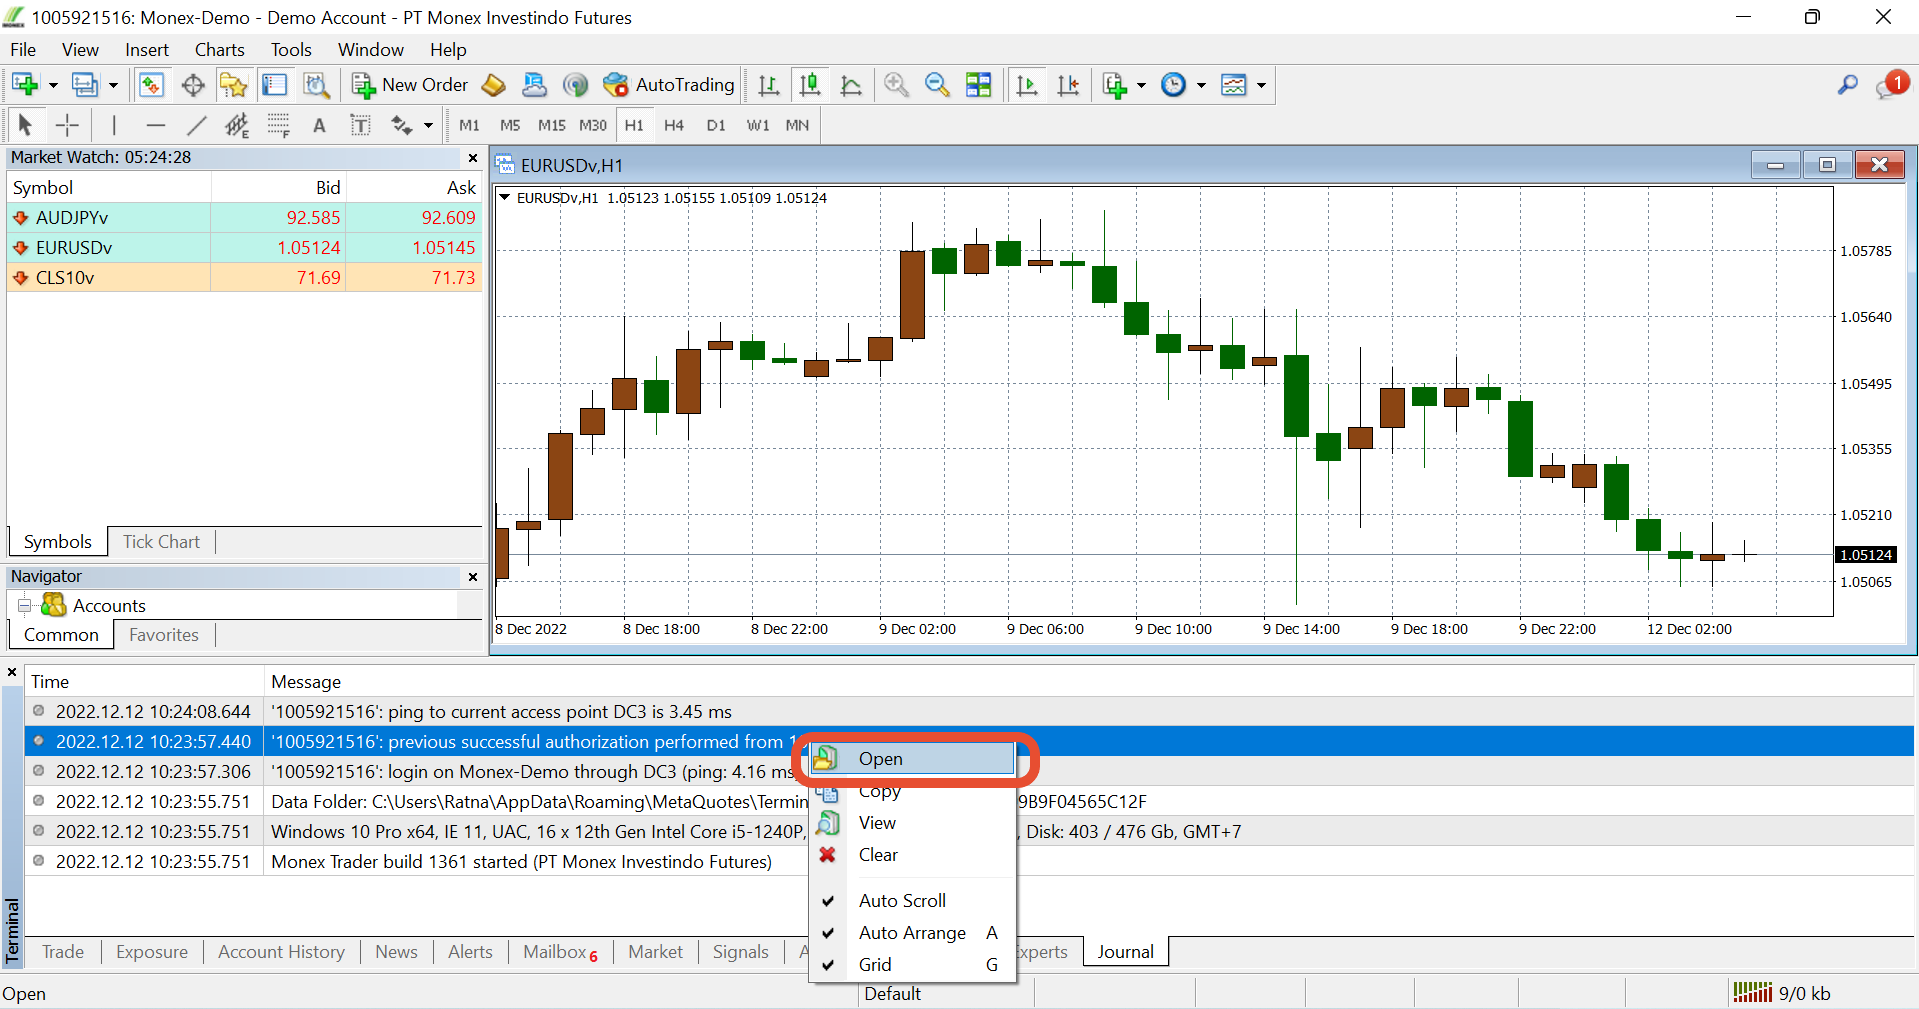The image size is (1919, 1009).
Task: Close the Market Watch panel
Action: click(473, 158)
